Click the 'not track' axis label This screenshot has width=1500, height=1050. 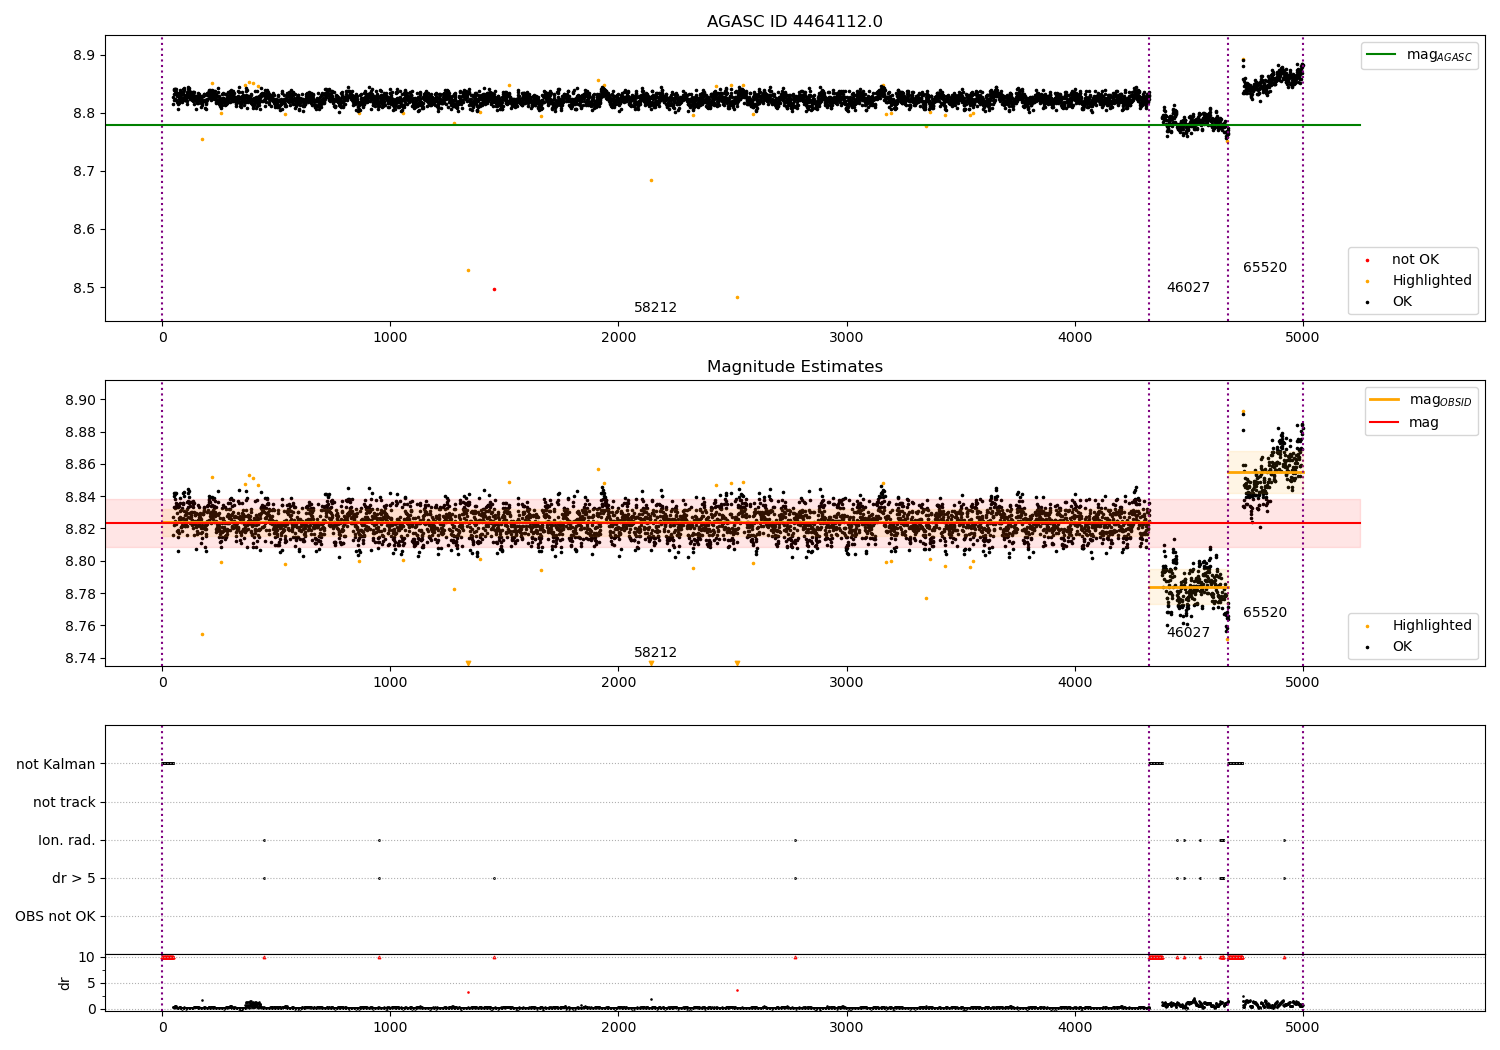pyautogui.click(x=64, y=803)
